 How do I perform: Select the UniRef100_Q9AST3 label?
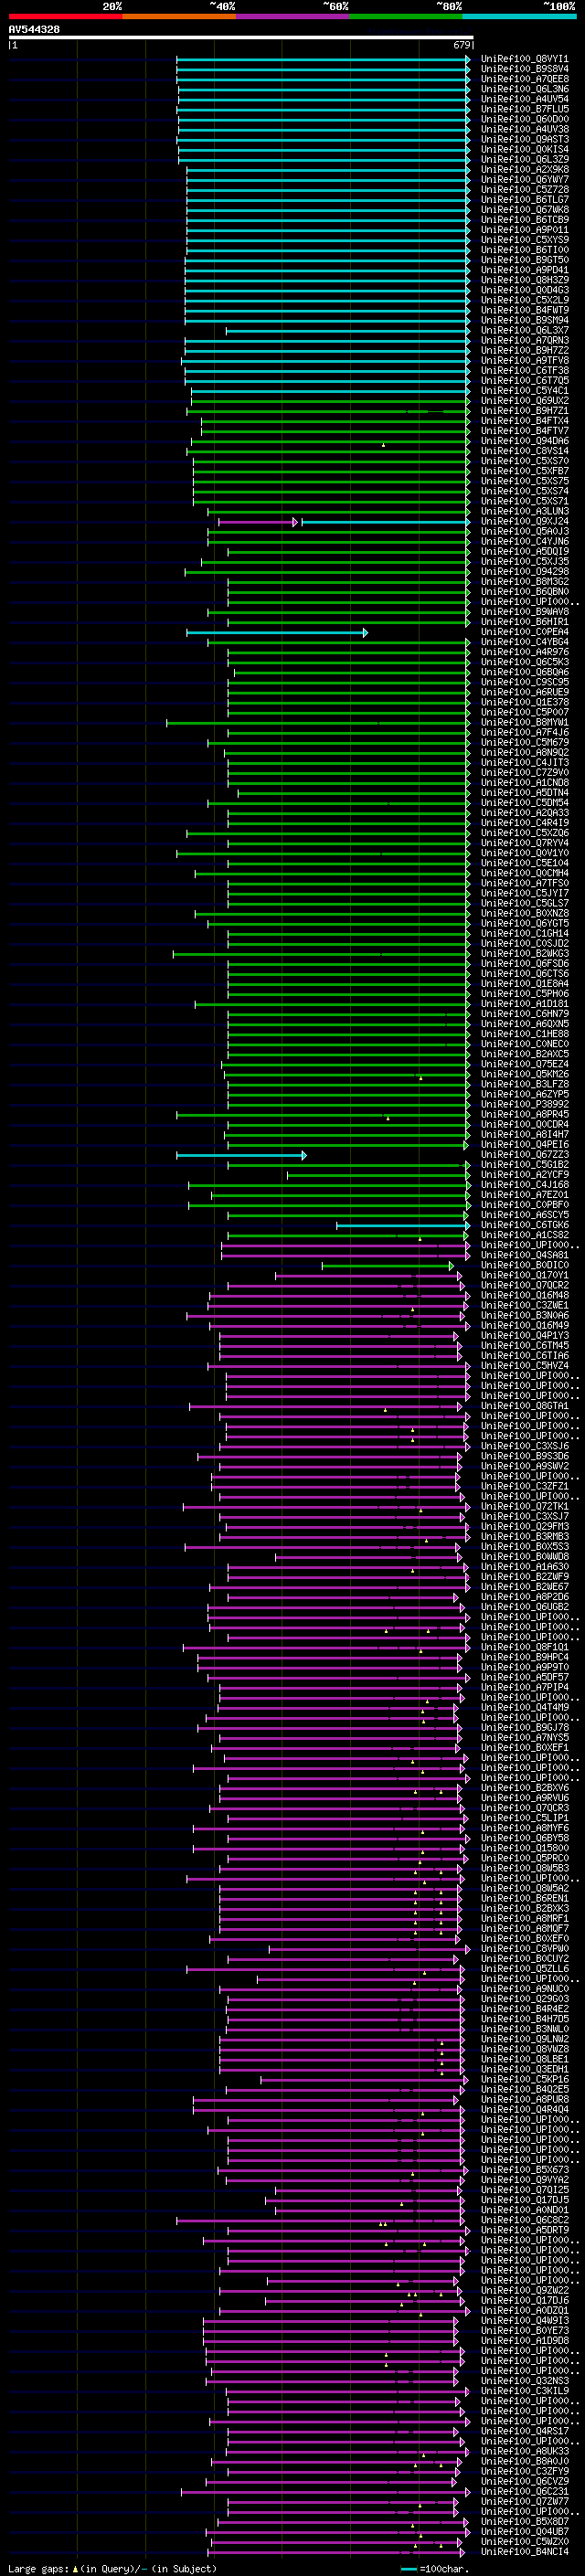pyautogui.click(x=525, y=139)
